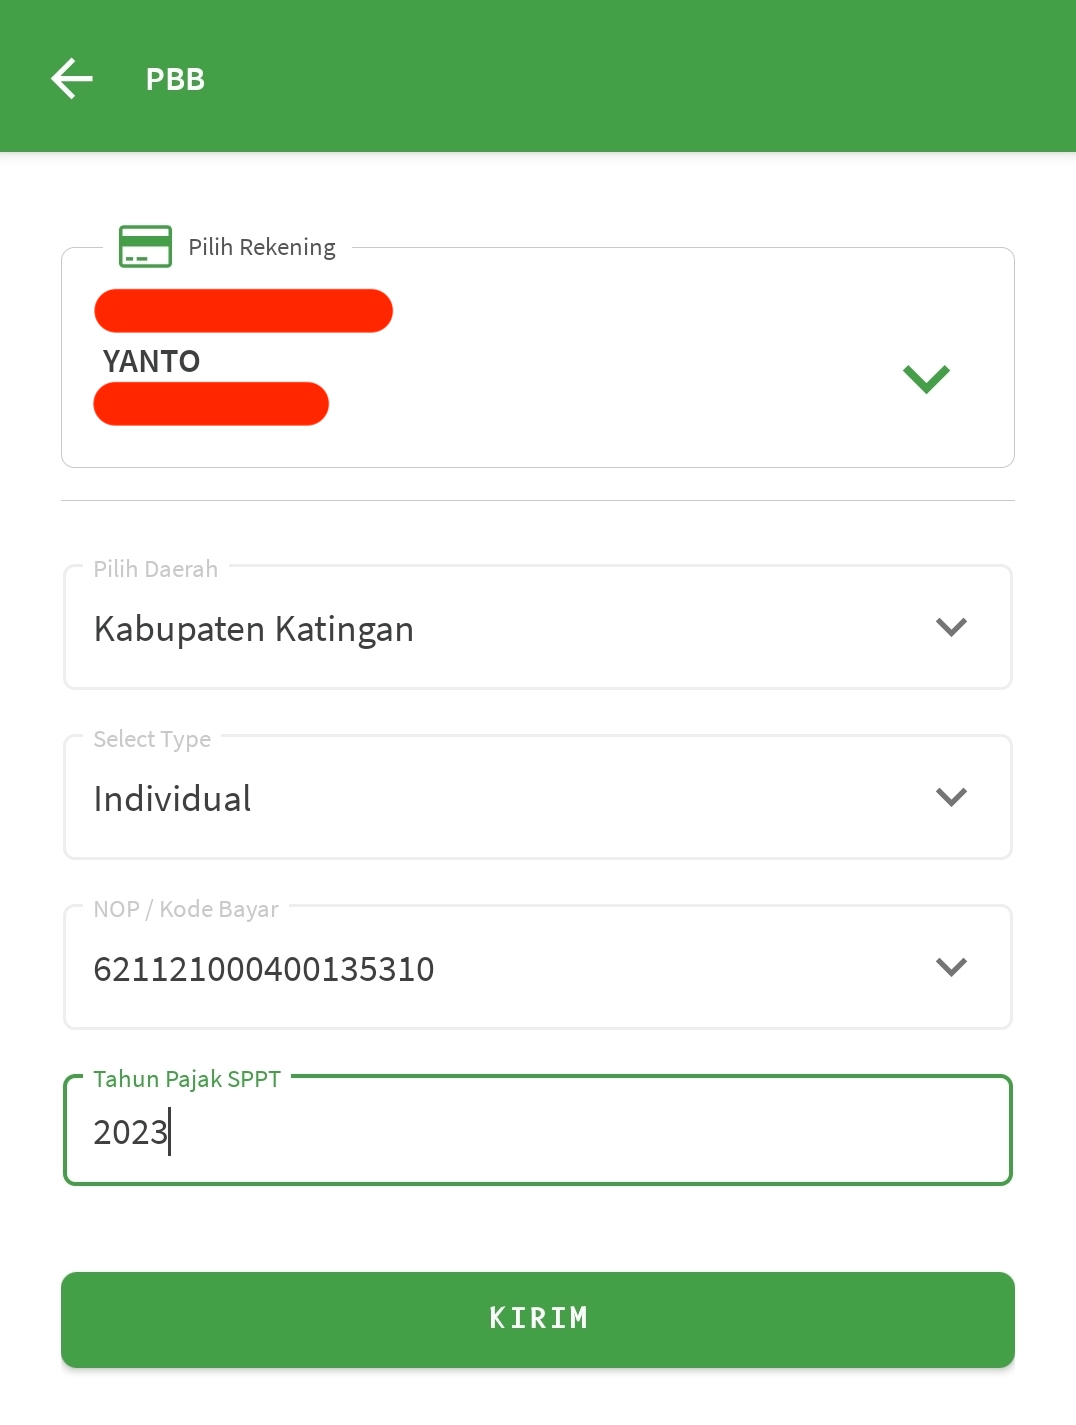This screenshot has width=1076, height=1425.
Task: Click the Pilih Daerah dropdown arrow icon
Action: click(x=951, y=627)
